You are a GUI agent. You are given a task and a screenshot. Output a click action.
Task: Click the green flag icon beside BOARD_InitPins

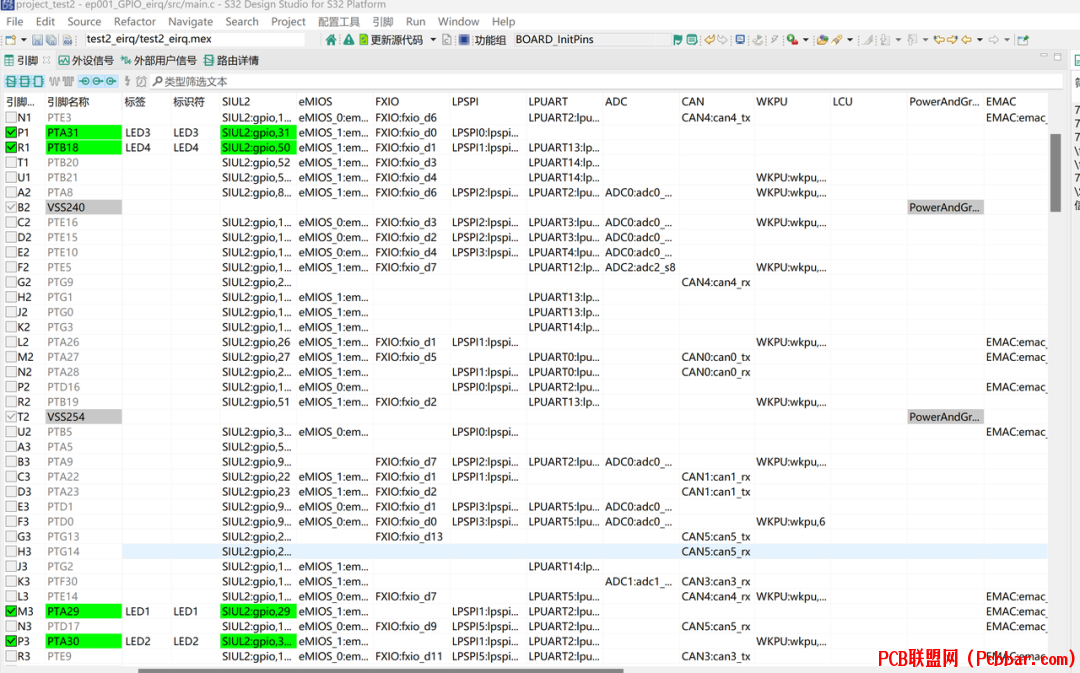pyautogui.click(x=678, y=40)
